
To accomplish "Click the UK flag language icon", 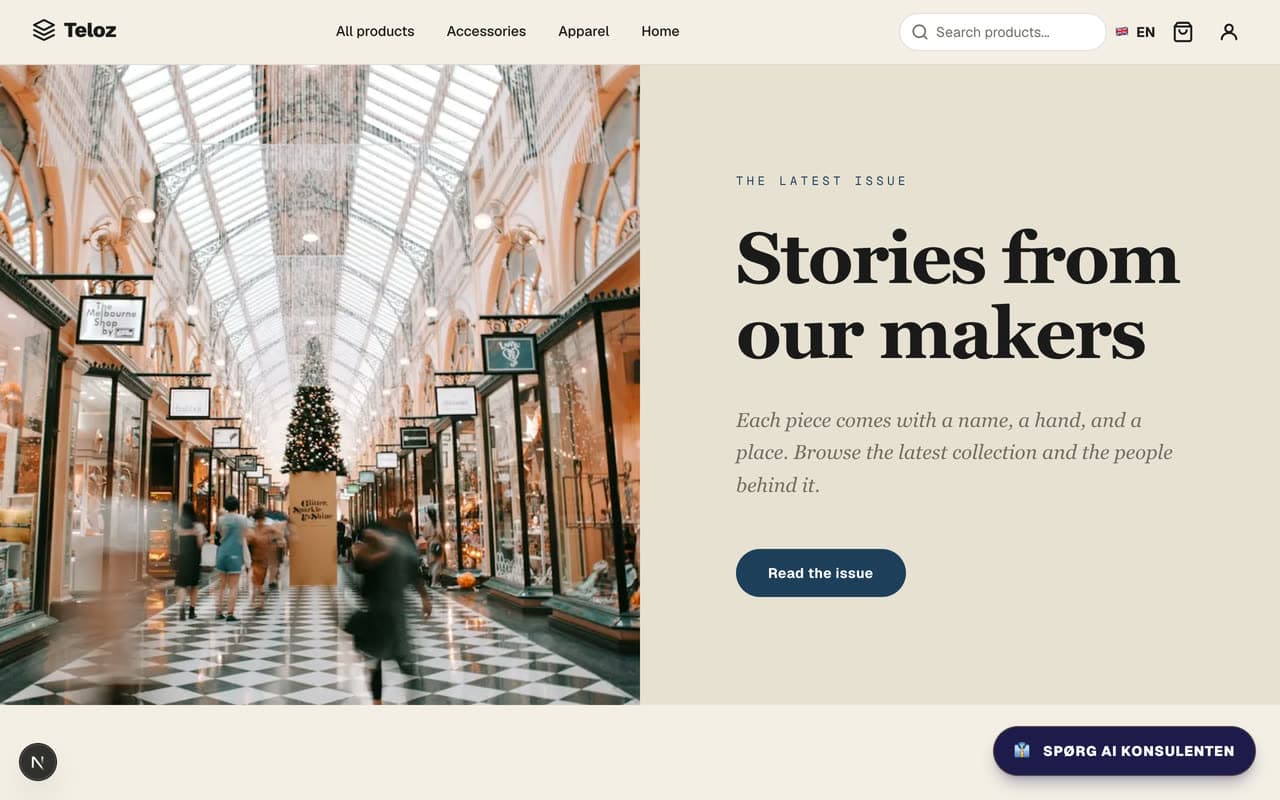I will [1122, 32].
